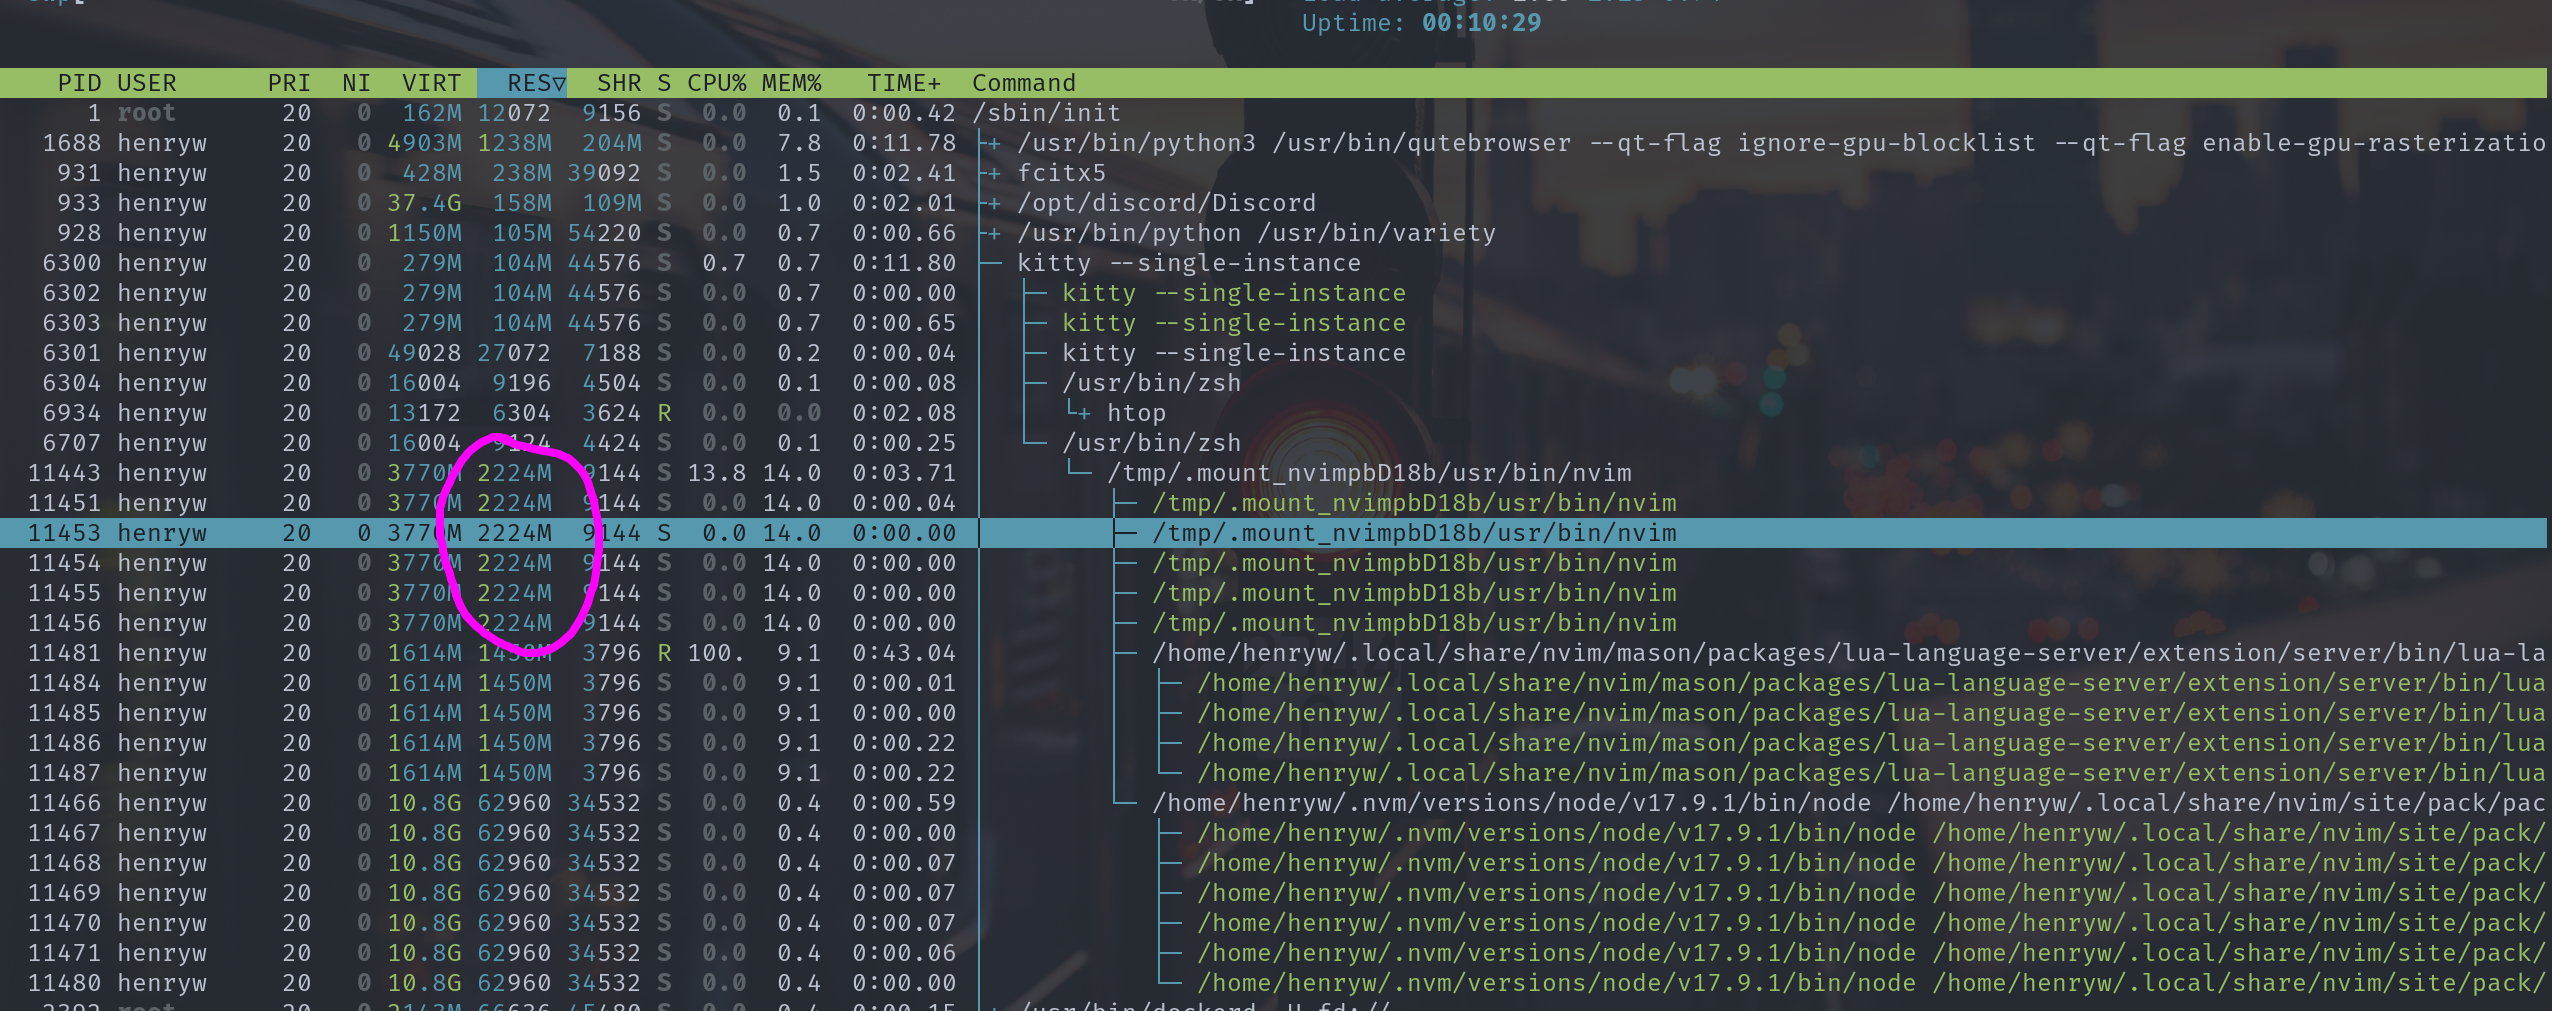Sort by the SHR column header
Image resolution: width=2552 pixels, height=1011 pixels.
[619, 83]
